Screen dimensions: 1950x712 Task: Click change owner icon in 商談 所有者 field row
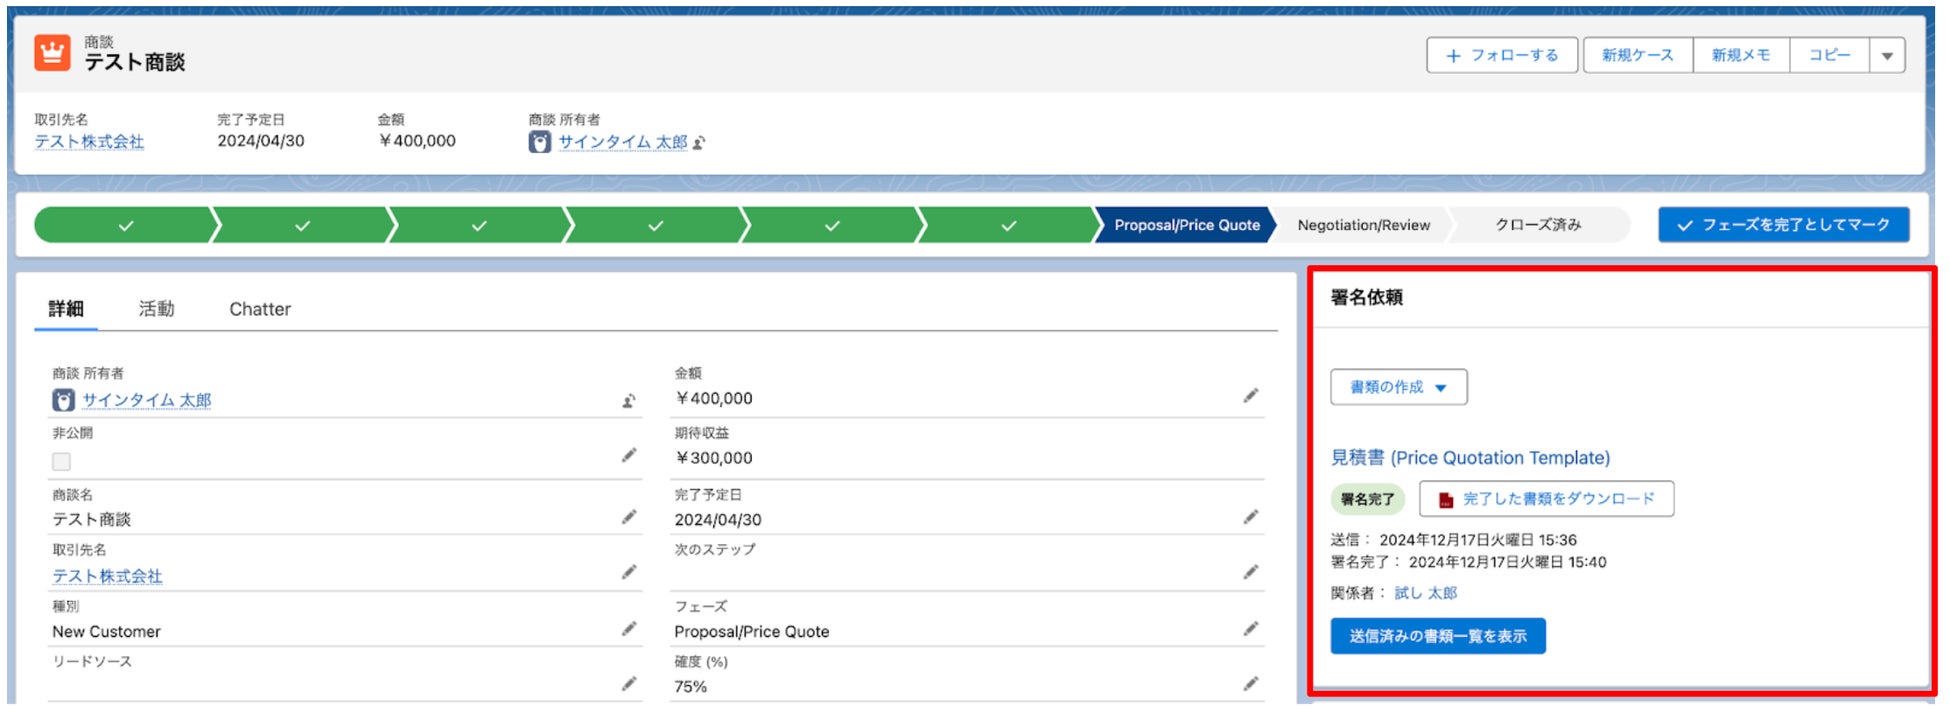click(x=629, y=401)
